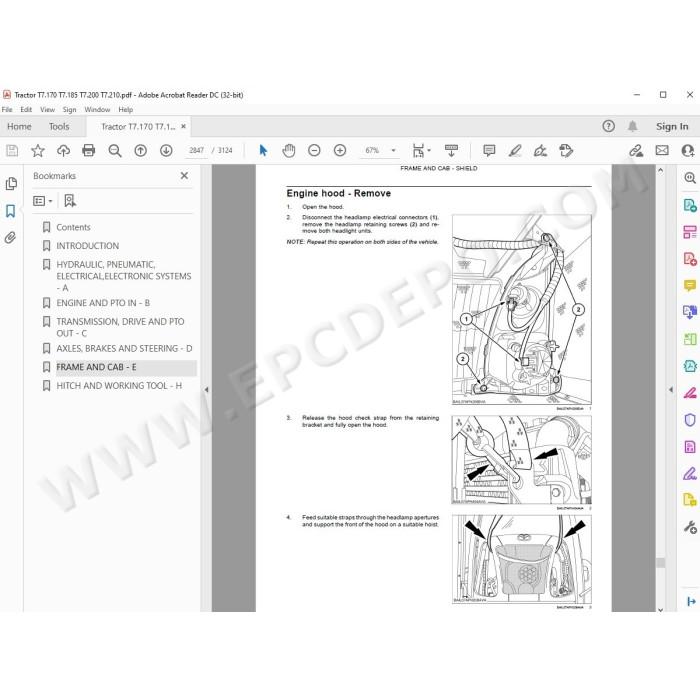The height and width of the screenshot is (700, 700).
Task: Click the document scrollbar down arrow
Action: 660,609
